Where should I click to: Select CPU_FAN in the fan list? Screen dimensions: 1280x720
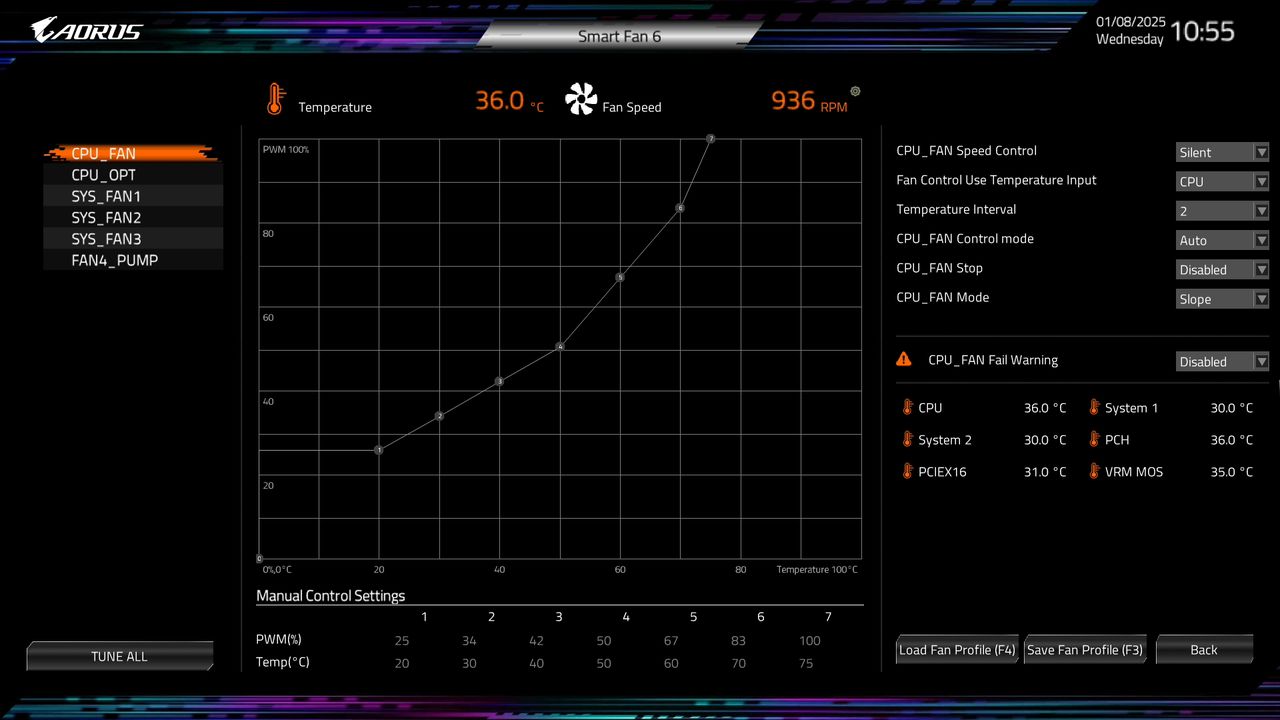pyautogui.click(x=132, y=153)
